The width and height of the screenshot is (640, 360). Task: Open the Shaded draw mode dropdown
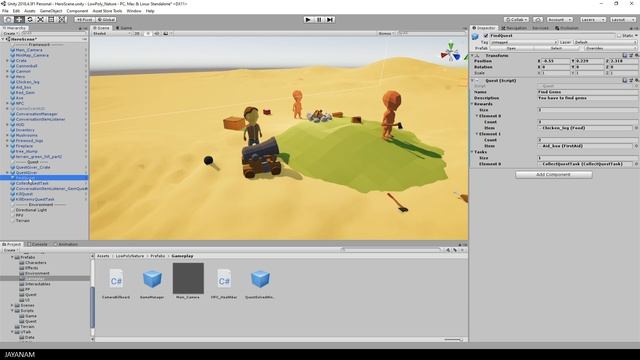pos(111,33)
